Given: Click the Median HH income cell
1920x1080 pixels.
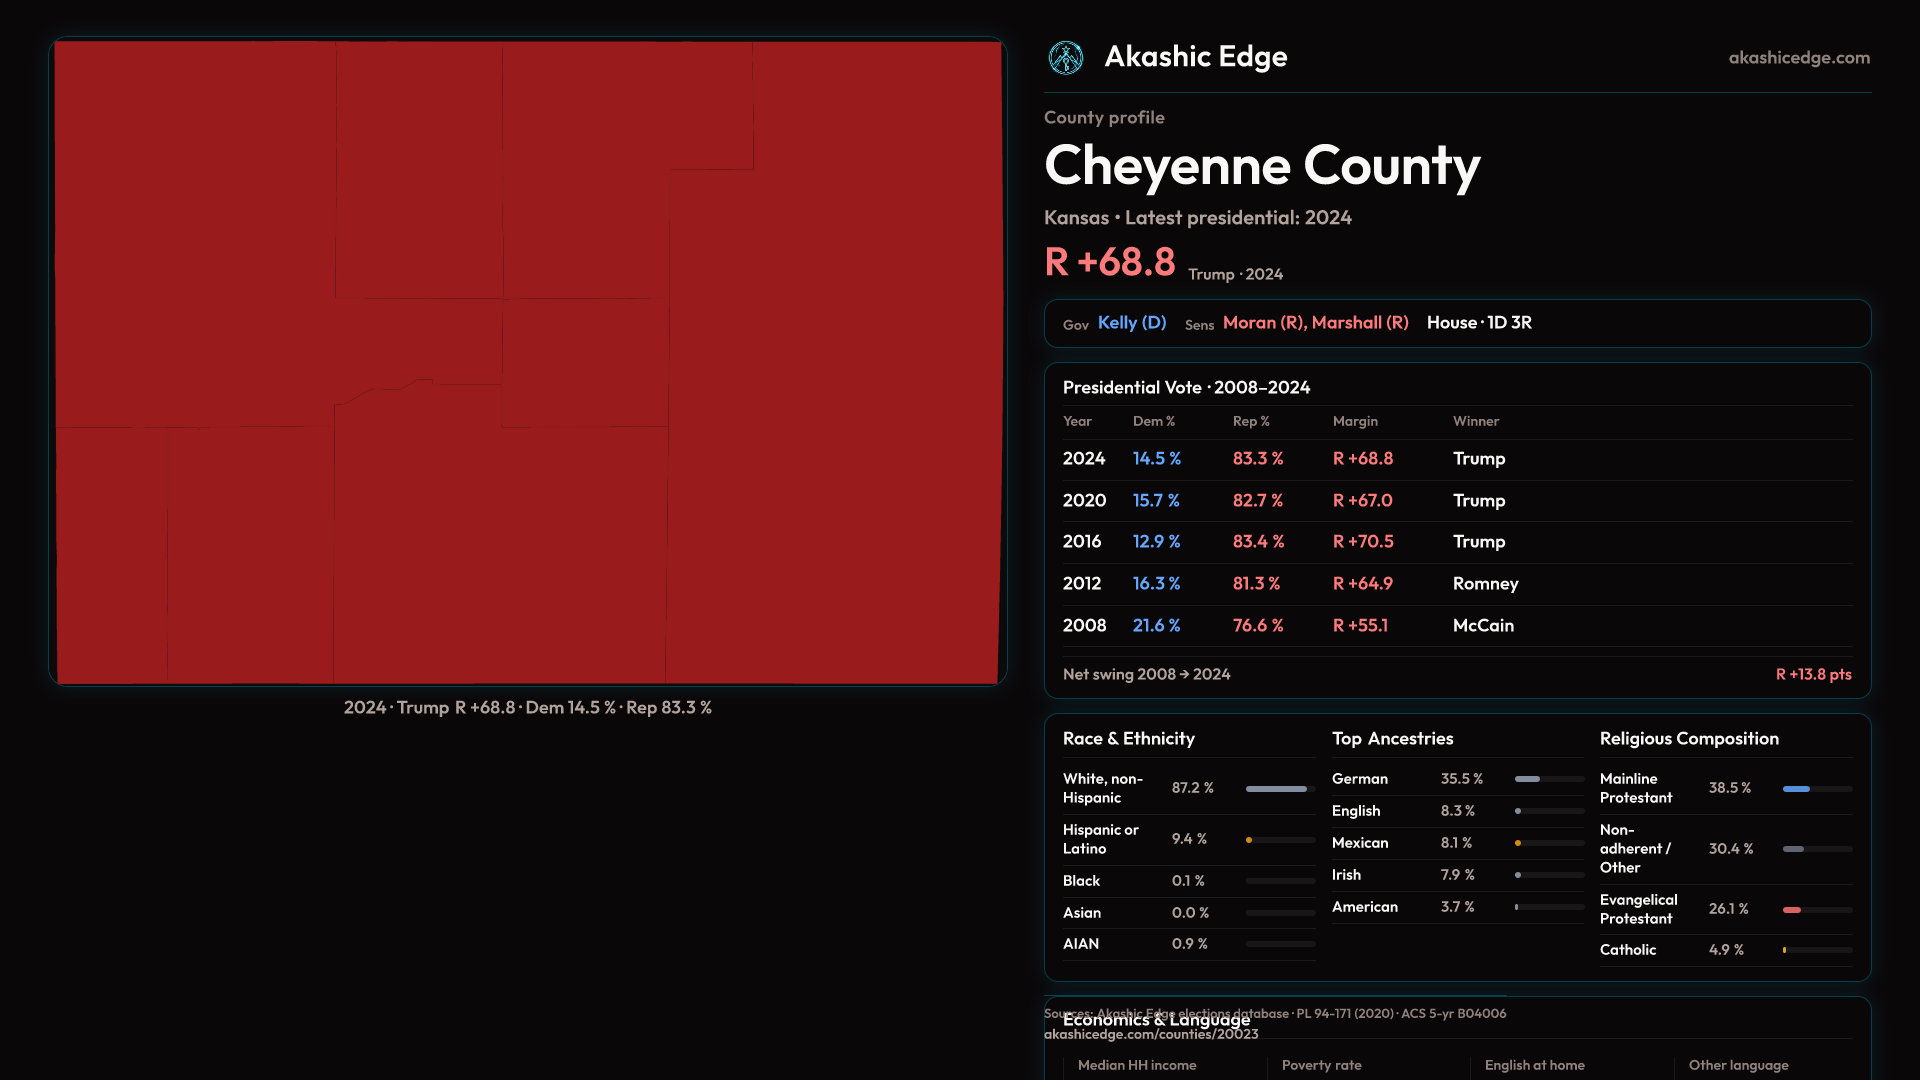Looking at the screenshot, I should pos(1137,1066).
